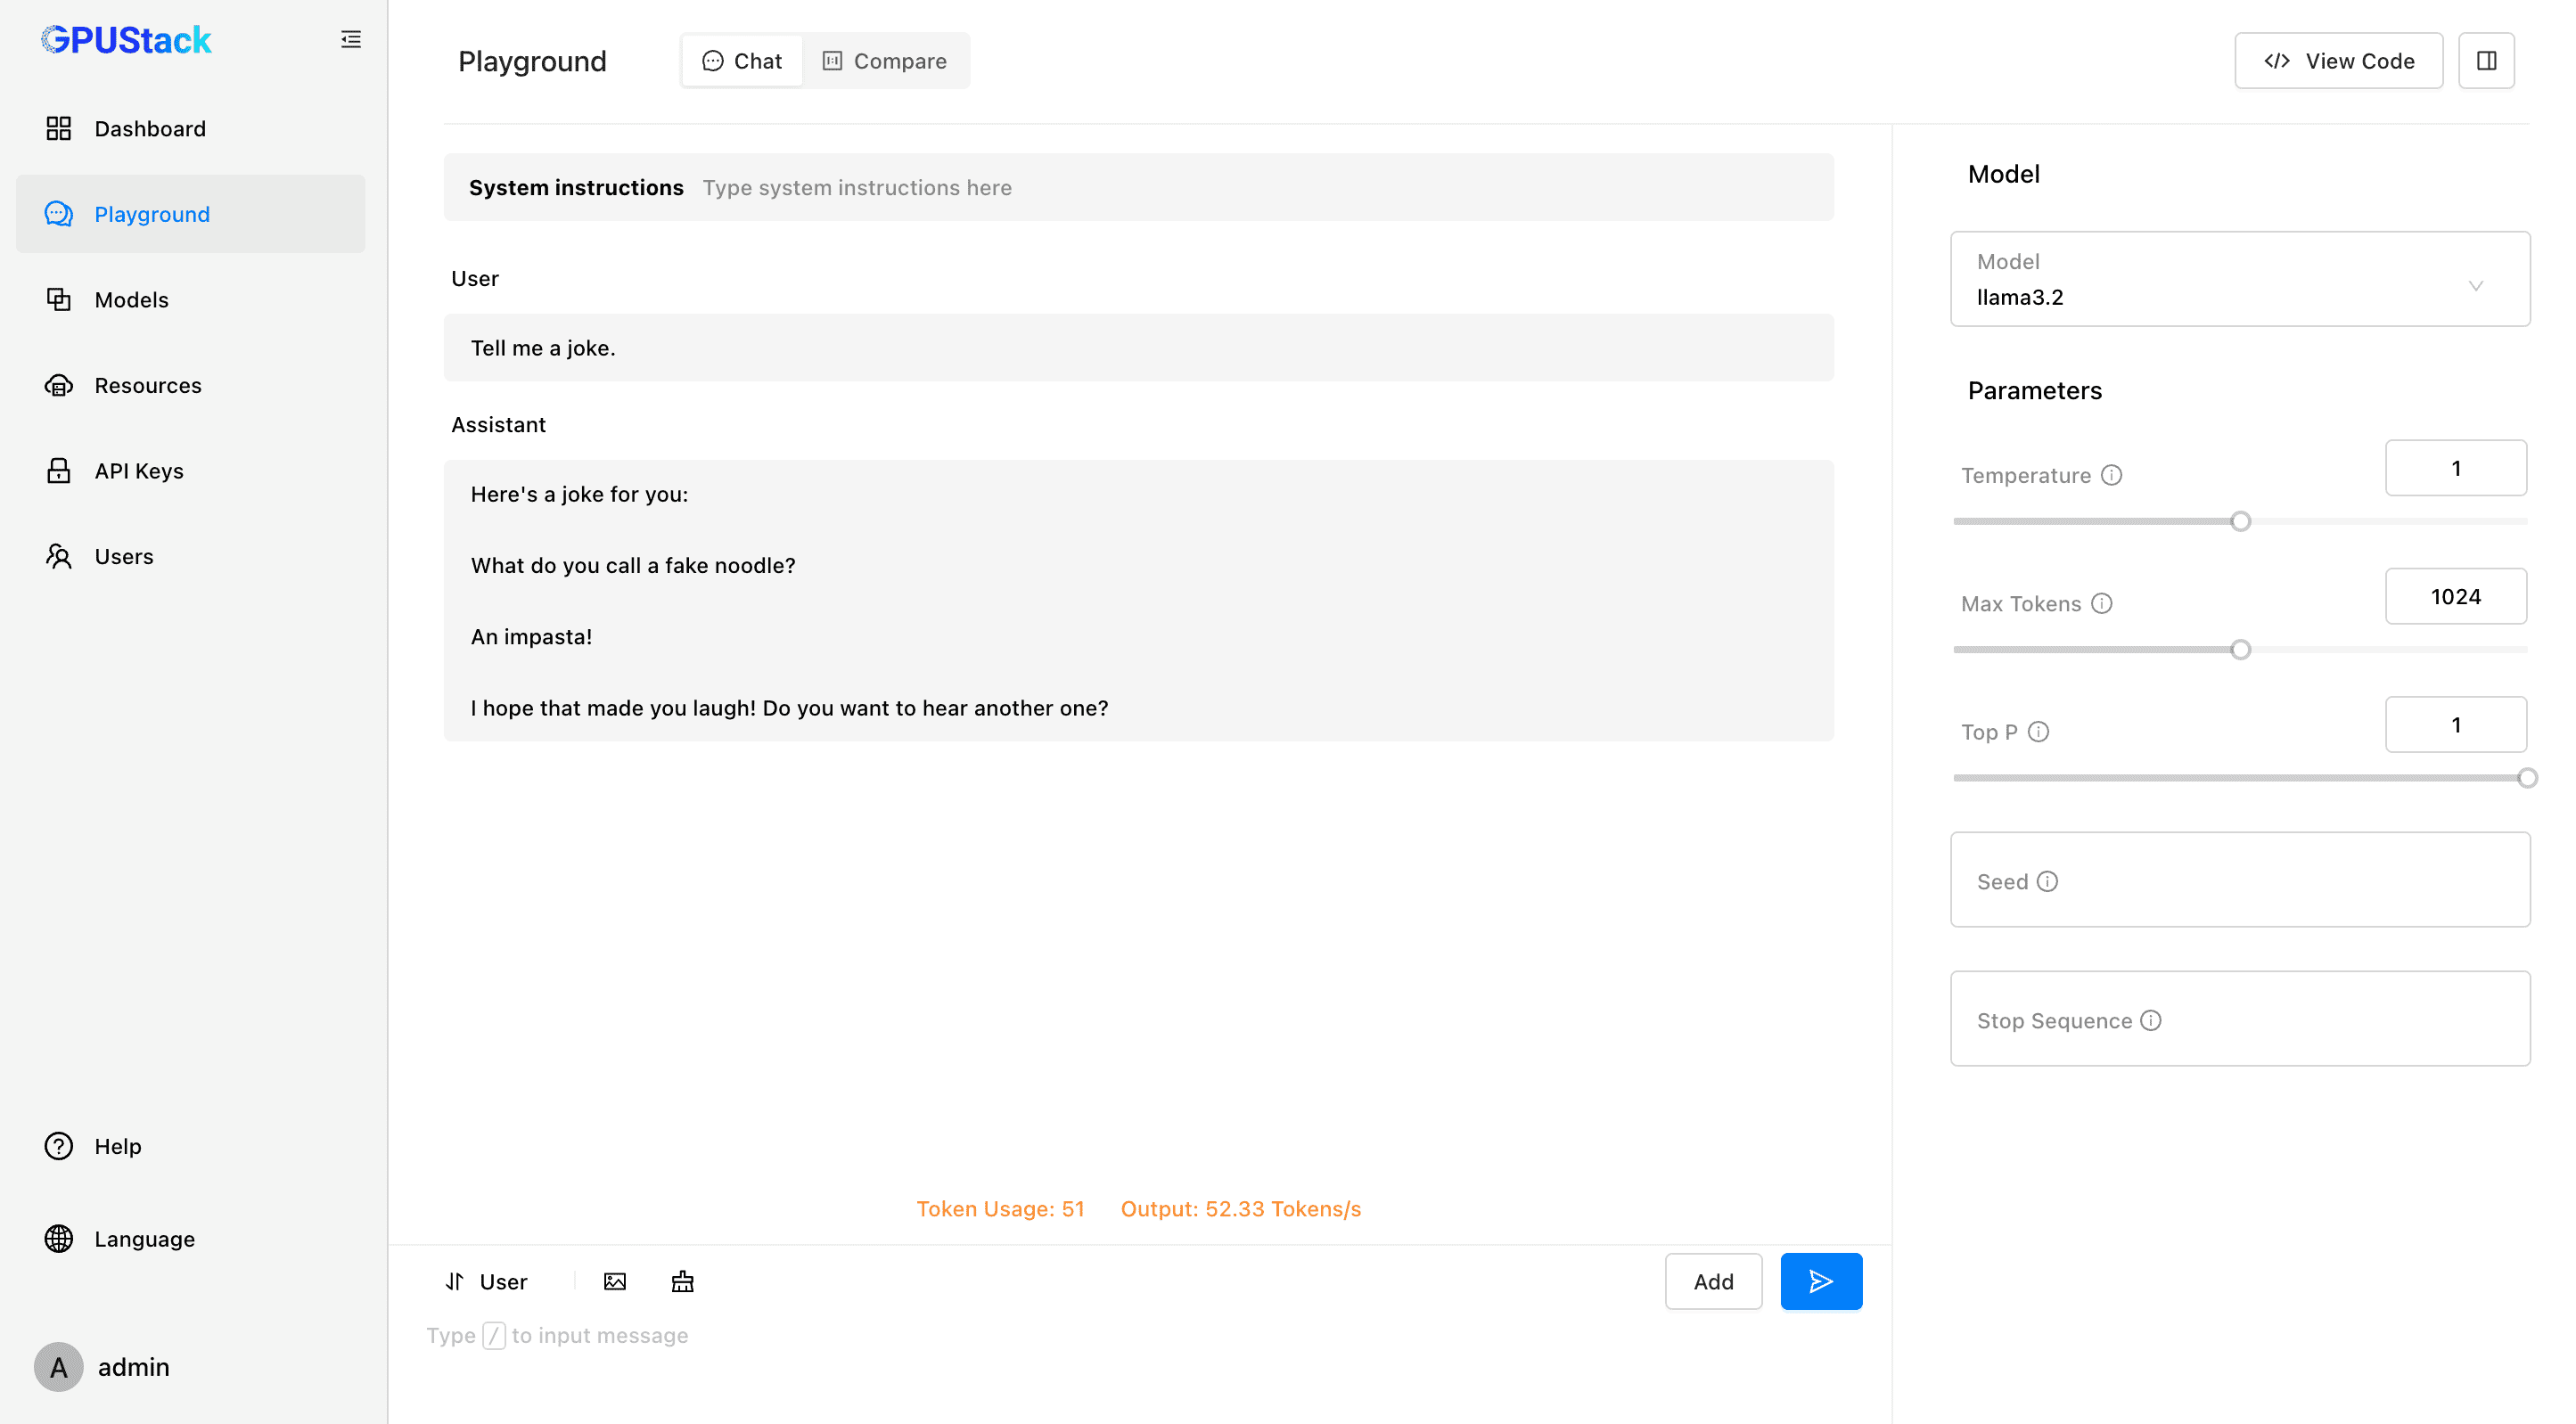
Task: Click the Max Tokens info tooltip expander
Action: click(2103, 603)
